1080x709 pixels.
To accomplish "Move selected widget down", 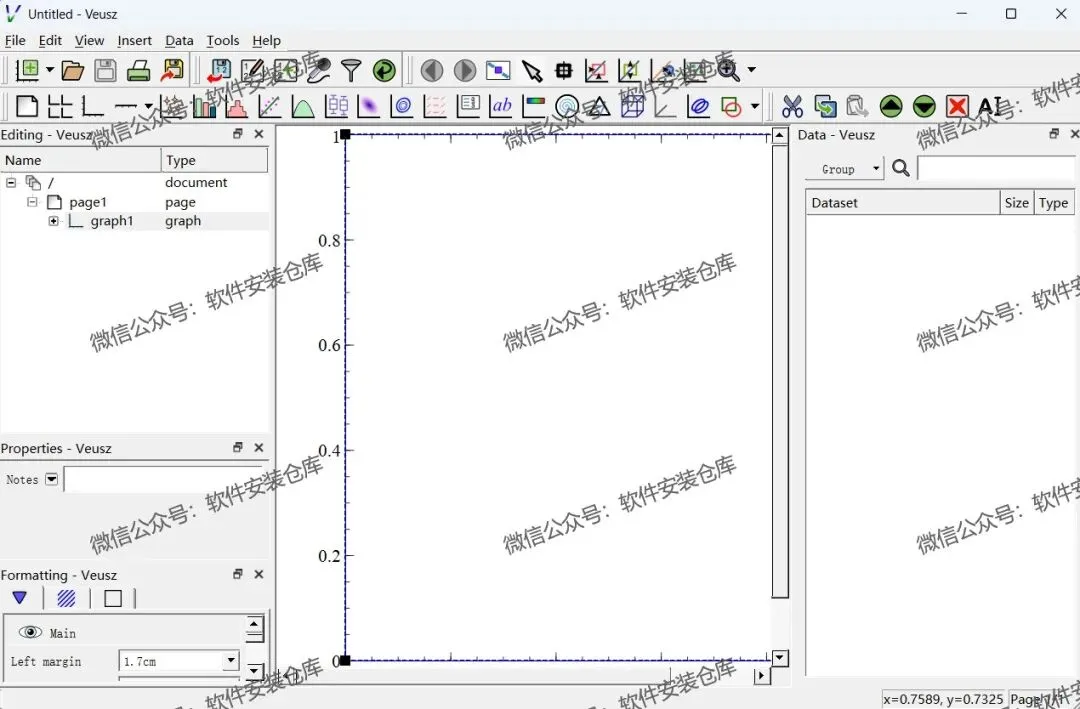I will tap(924, 106).
